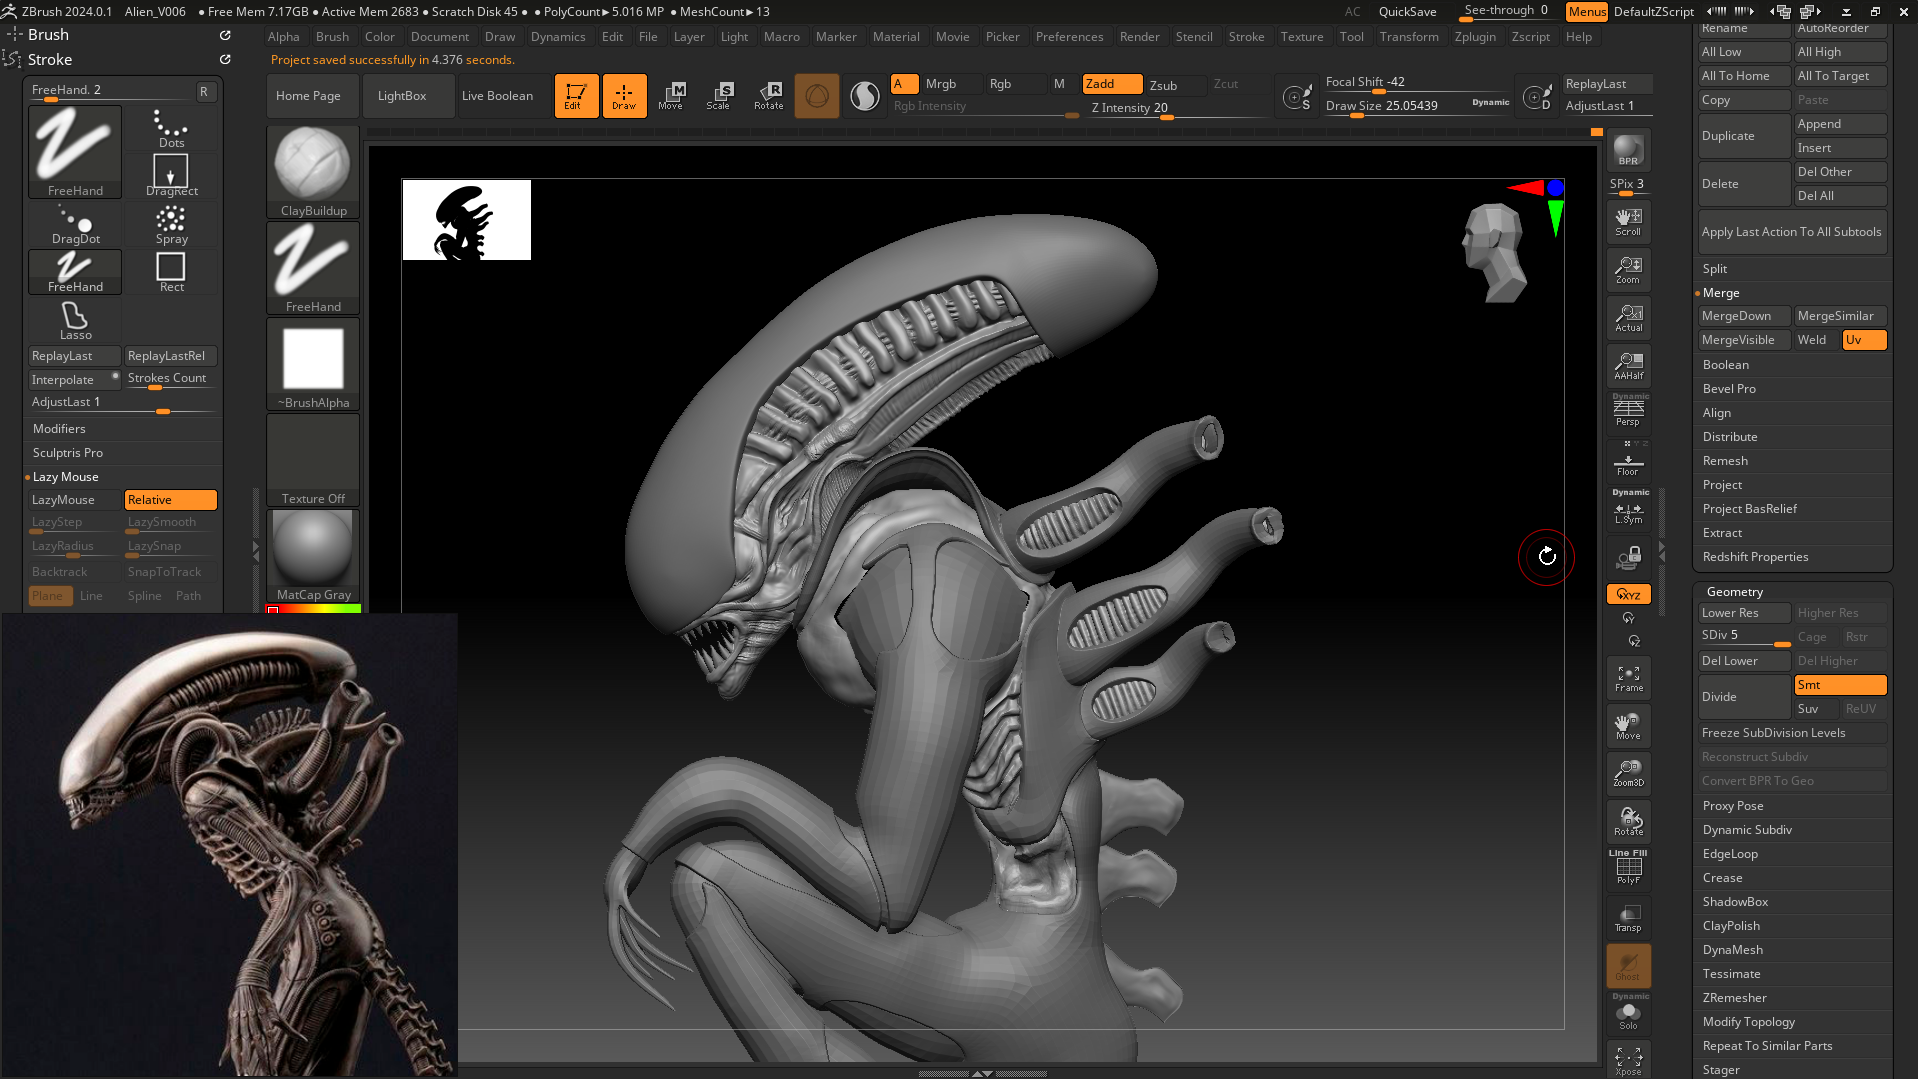Open the BrushAlpha selector
This screenshot has width=1918, height=1079.
click(x=313, y=364)
